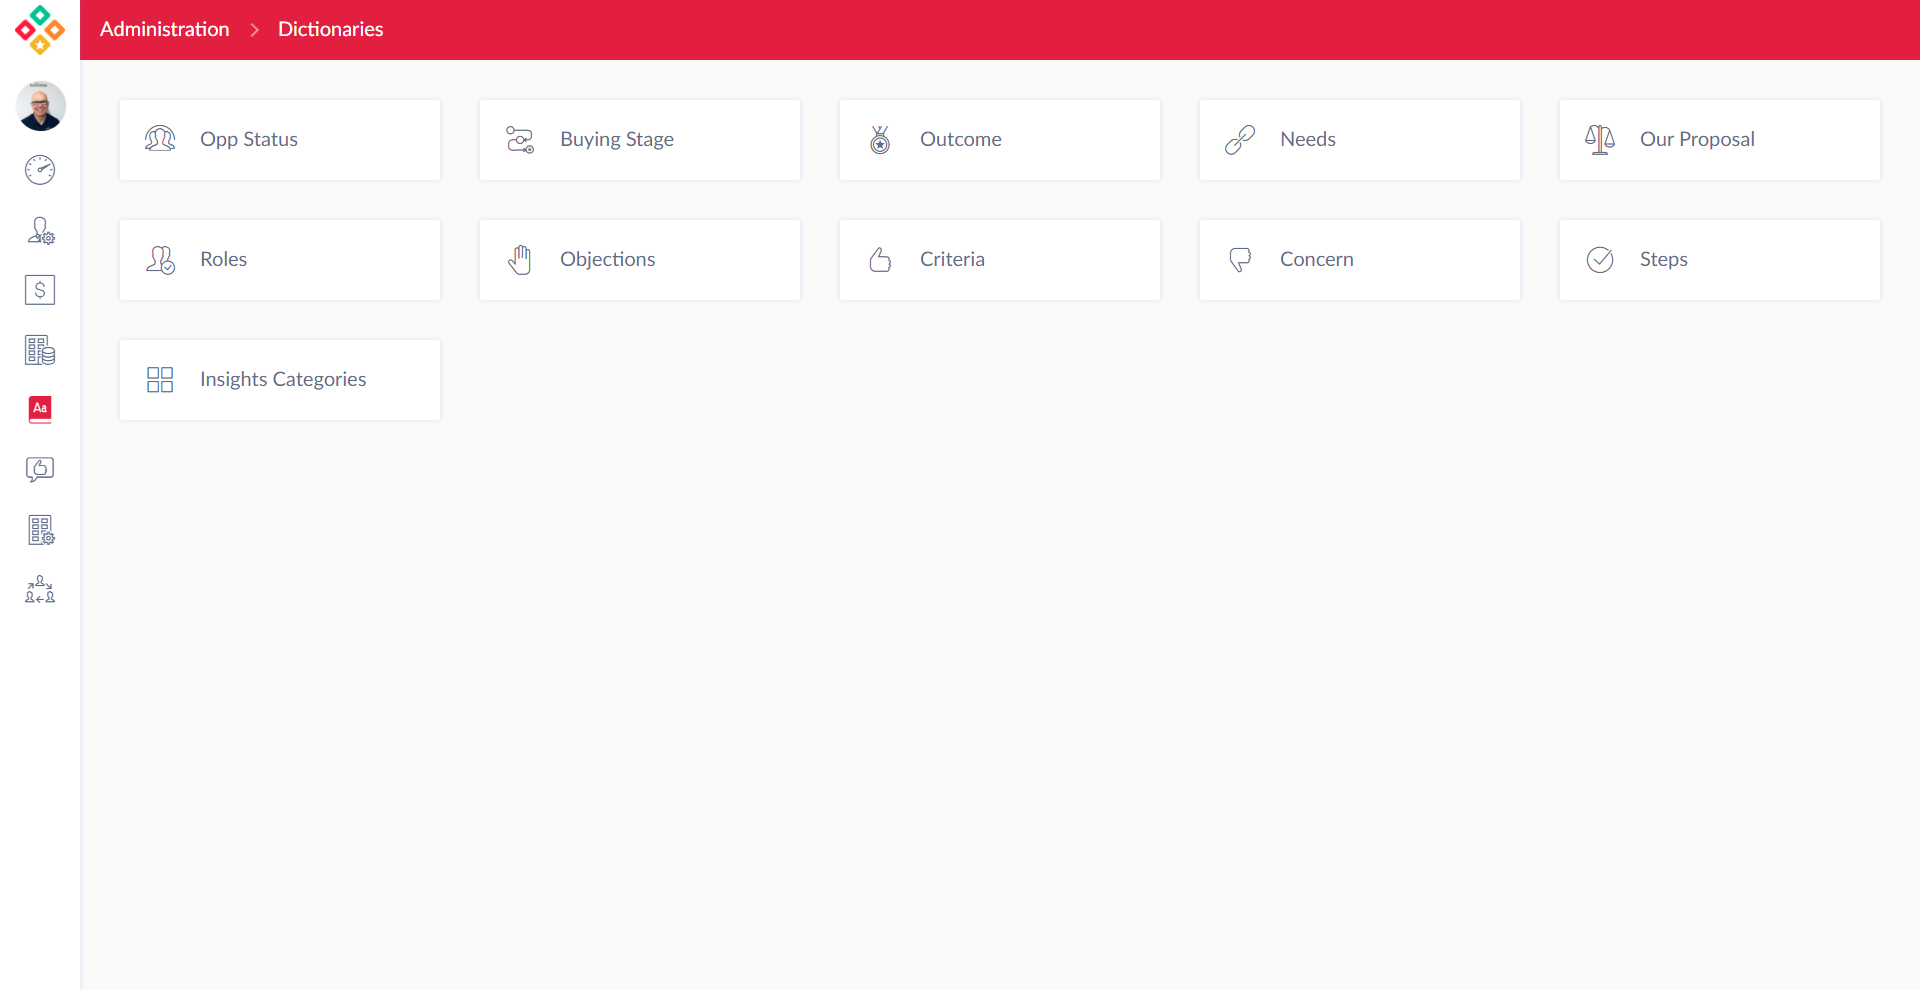Select the red dictionary Aa sidebar icon
Screen dimensions: 1920x990
point(40,409)
